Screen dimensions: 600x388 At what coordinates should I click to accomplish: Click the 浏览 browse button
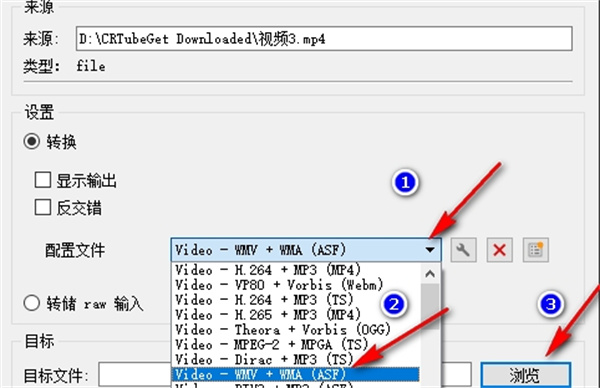[526, 375]
